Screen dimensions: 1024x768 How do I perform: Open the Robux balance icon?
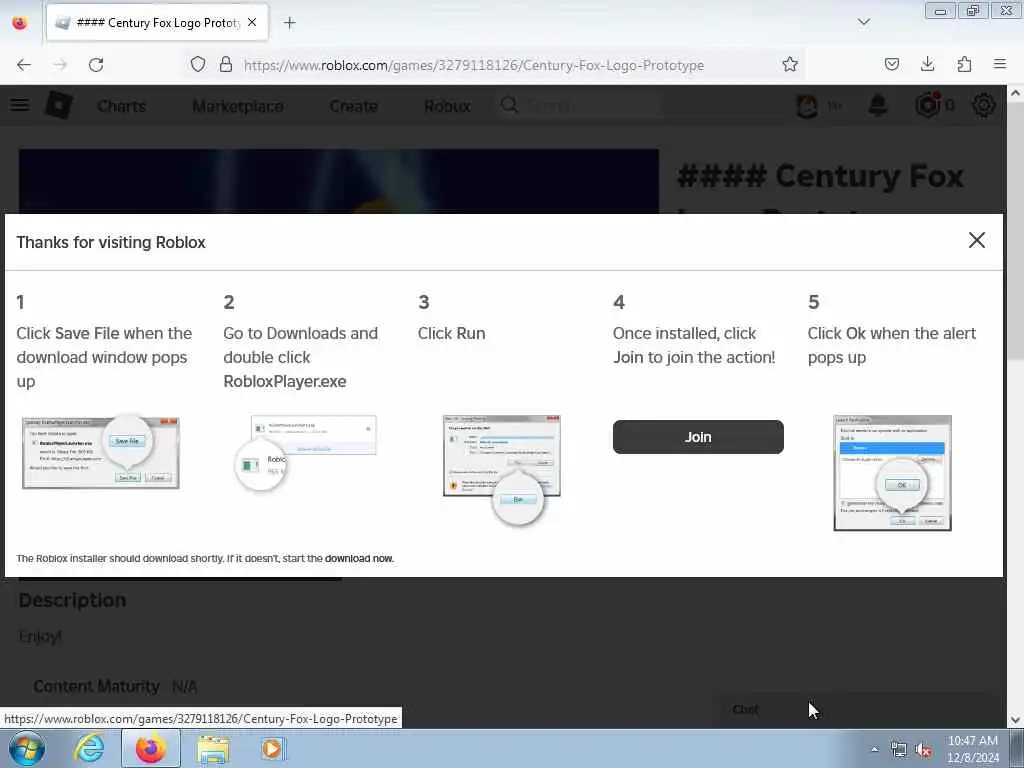tap(928, 105)
